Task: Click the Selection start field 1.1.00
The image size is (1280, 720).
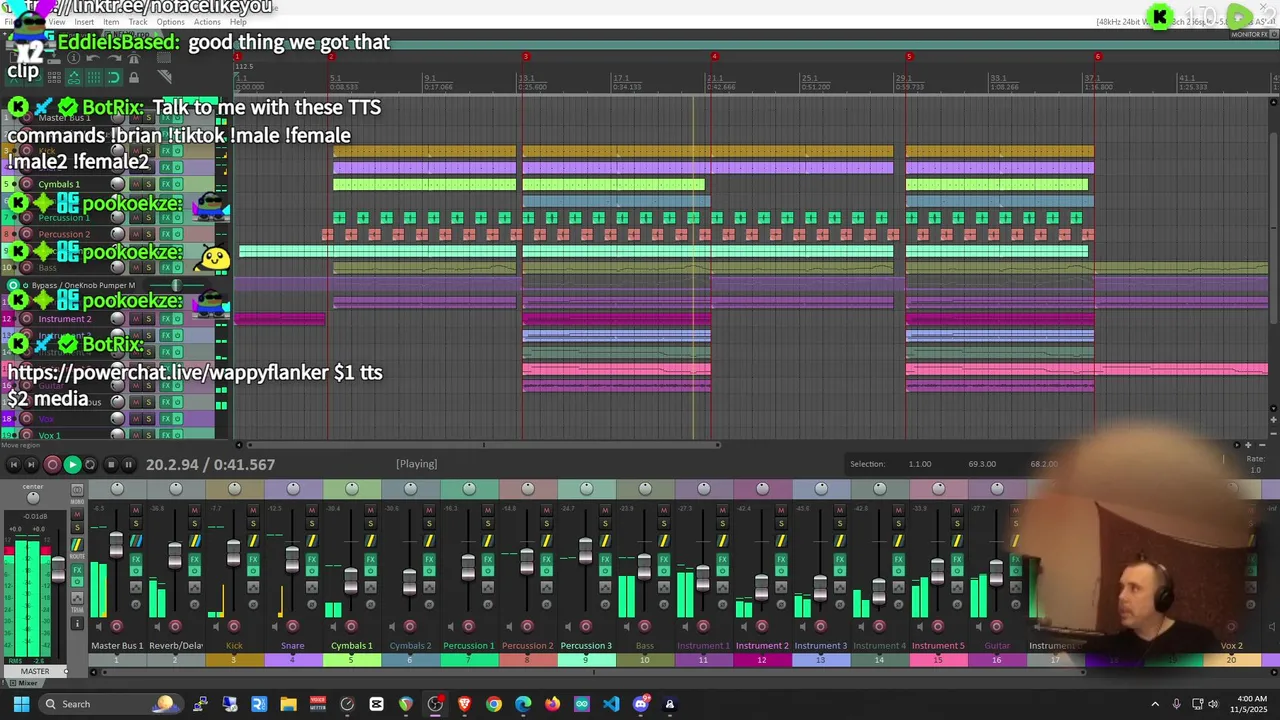Action: (919, 464)
